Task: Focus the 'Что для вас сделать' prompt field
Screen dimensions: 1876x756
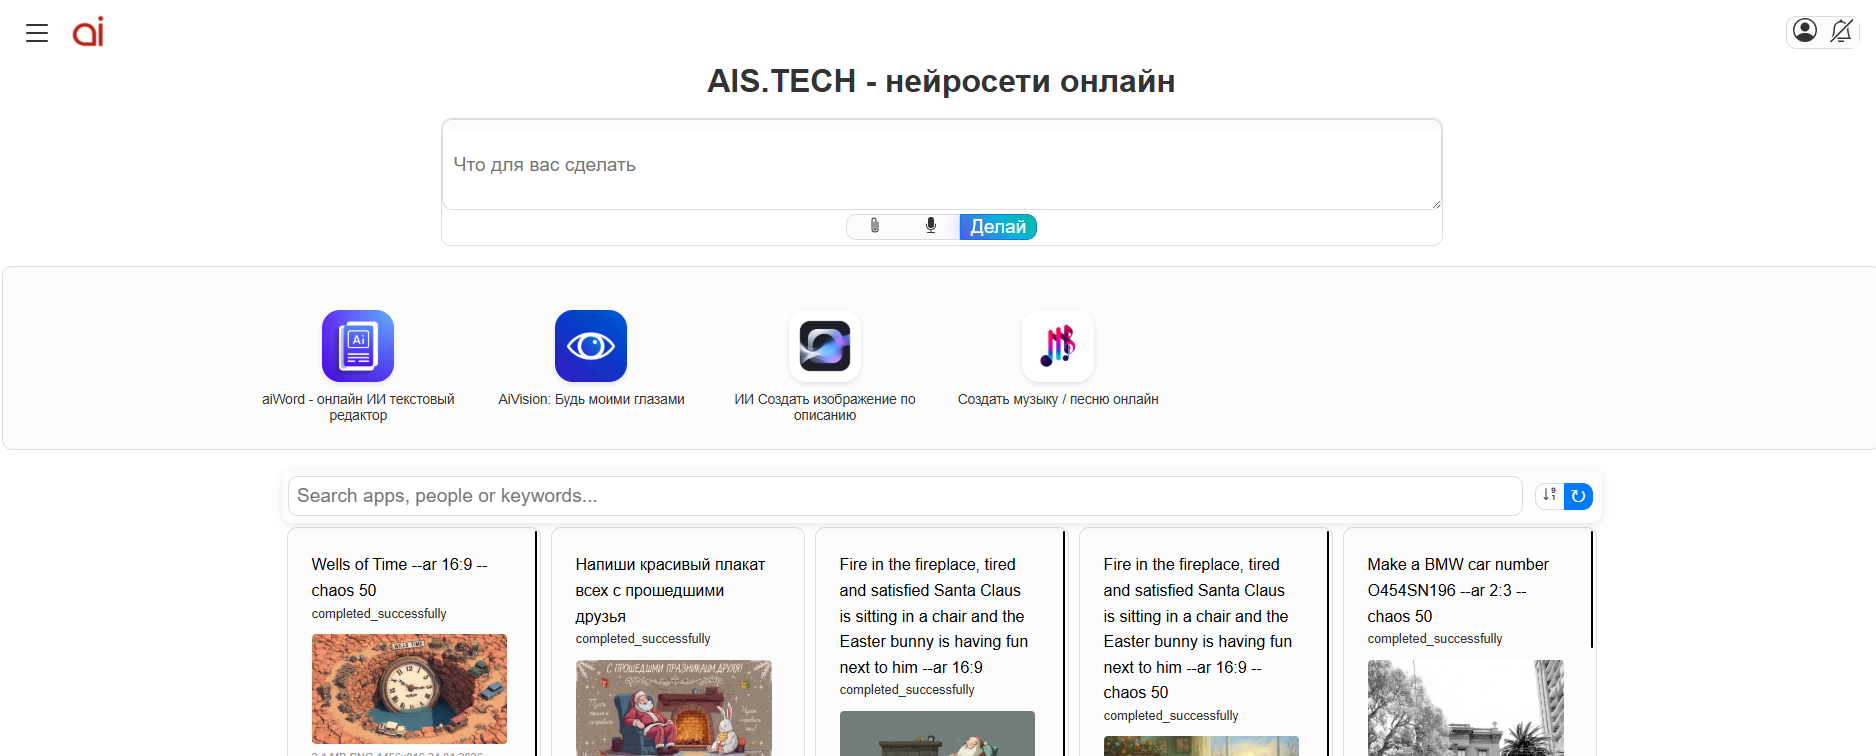Action: coord(941,165)
